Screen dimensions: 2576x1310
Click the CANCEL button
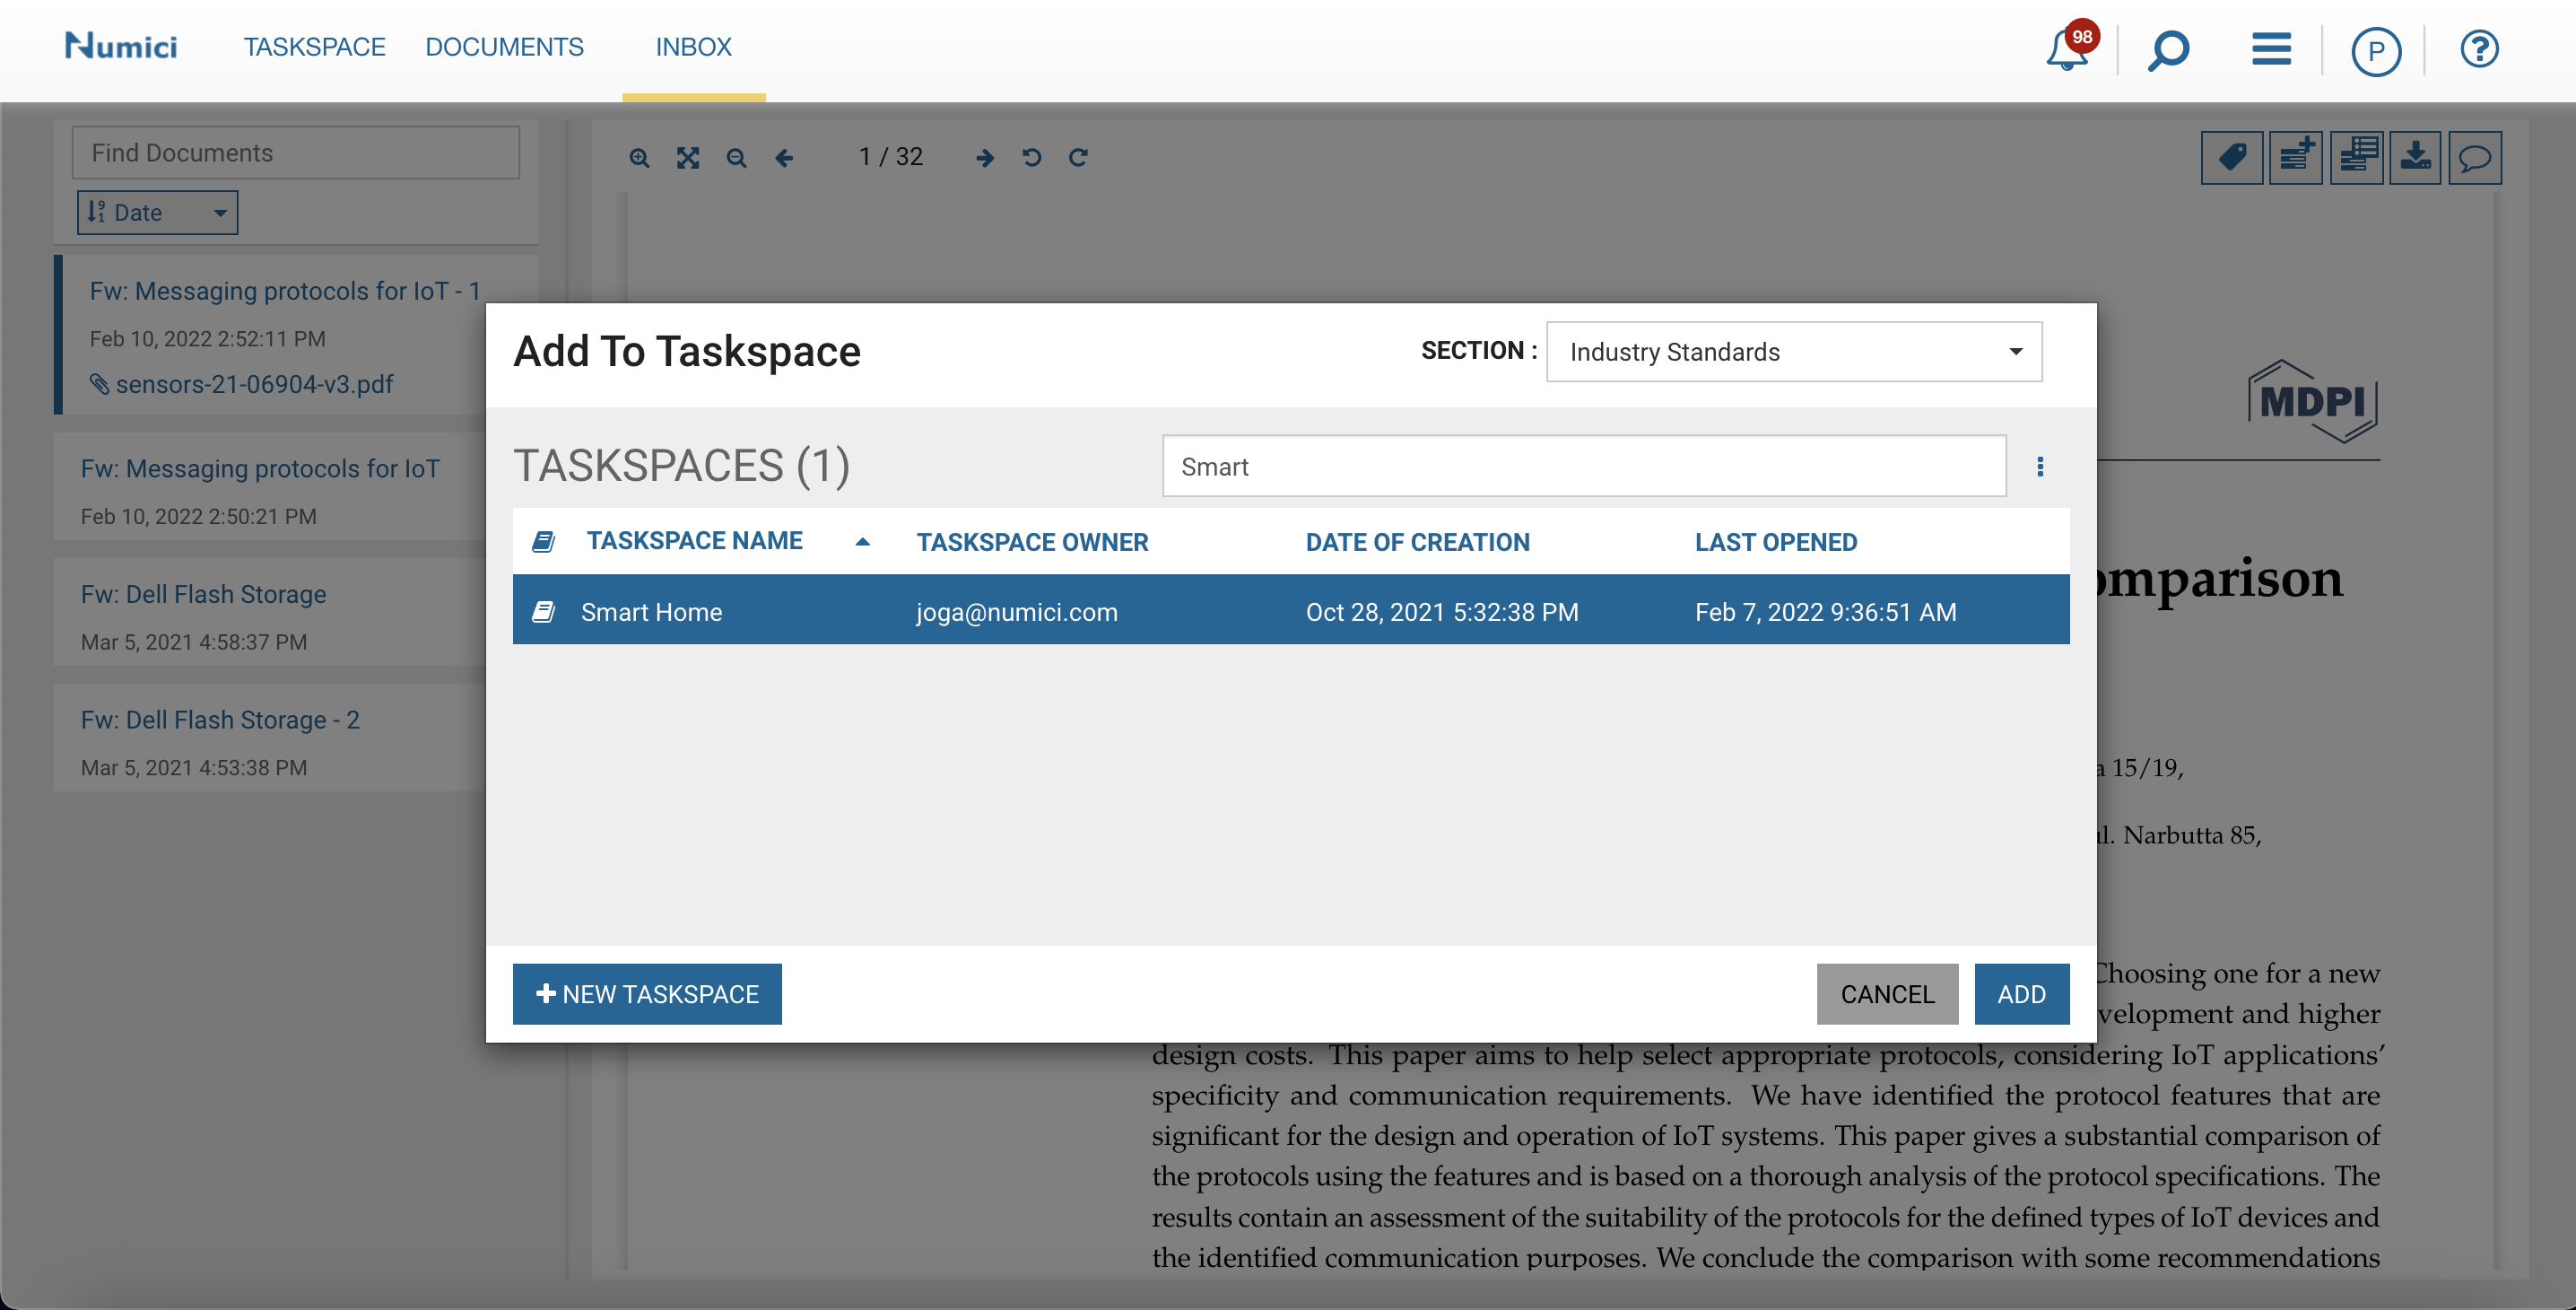1887,994
